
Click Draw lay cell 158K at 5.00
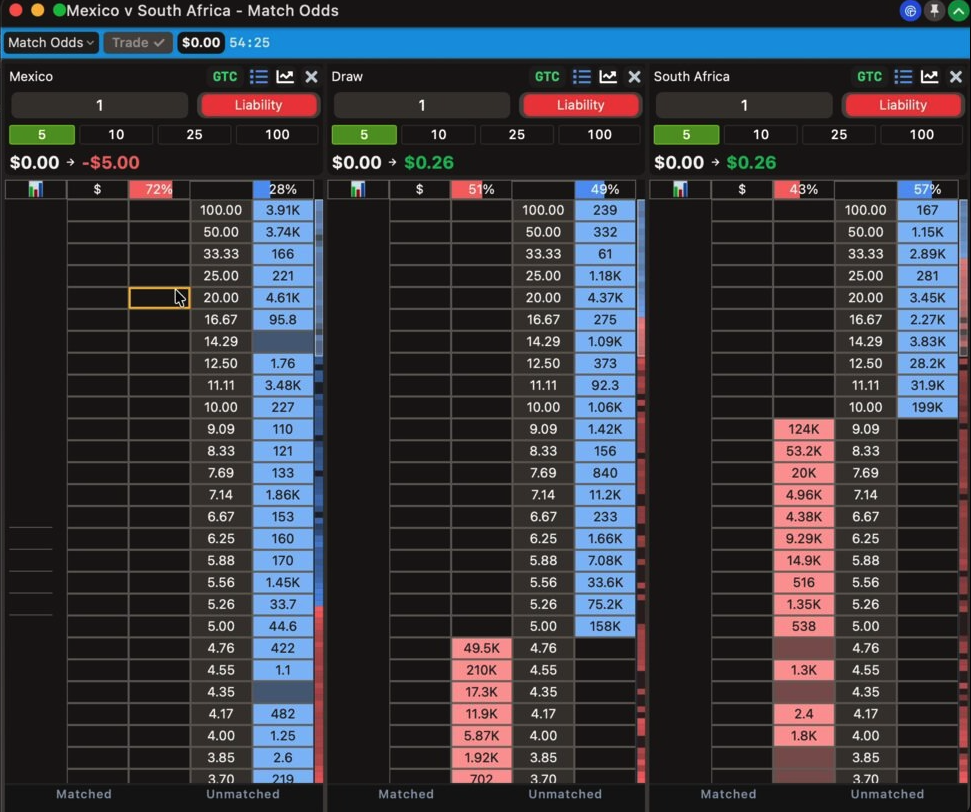[605, 626]
